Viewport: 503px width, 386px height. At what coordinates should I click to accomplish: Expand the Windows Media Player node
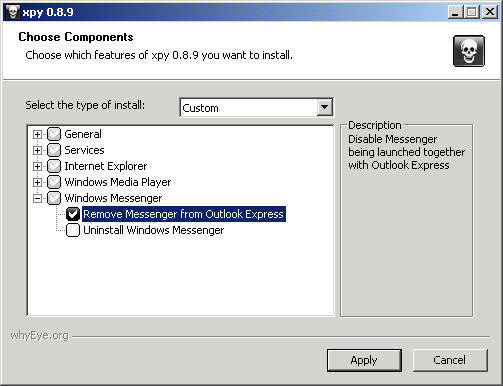tap(37, 182)
